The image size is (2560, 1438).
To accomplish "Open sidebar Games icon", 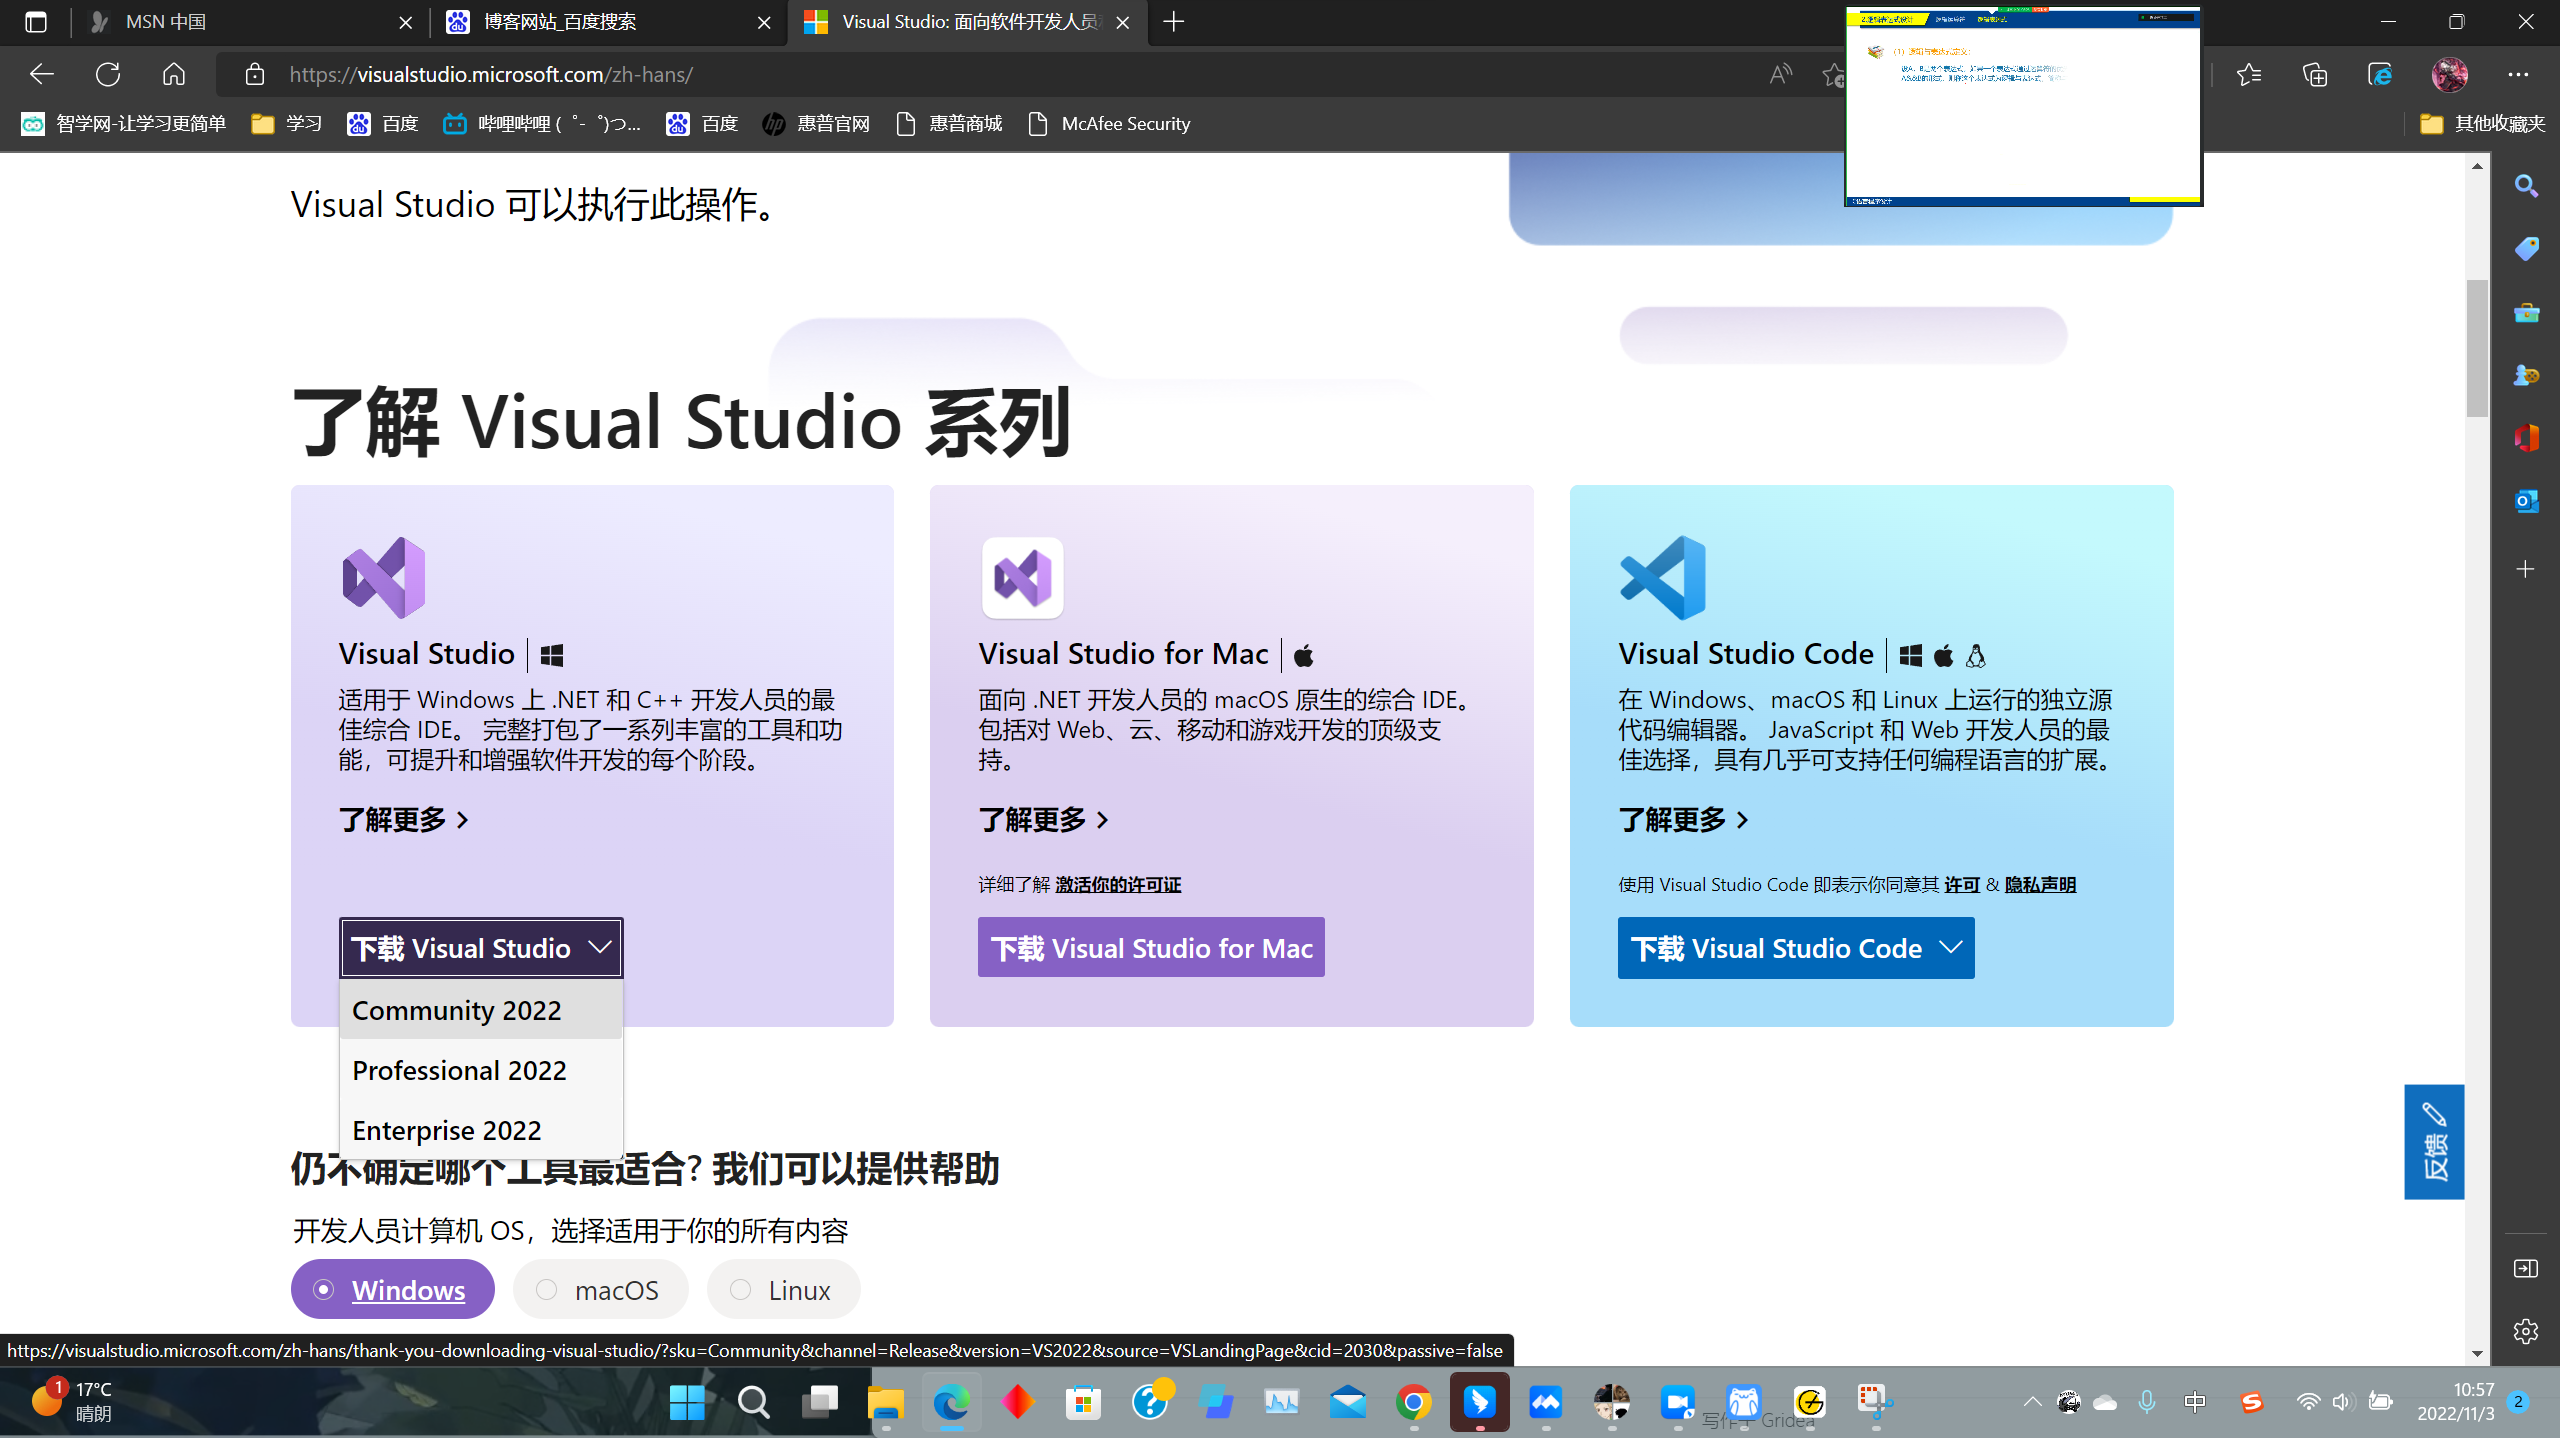I will pyautogui.click(x=2526, y=375).
